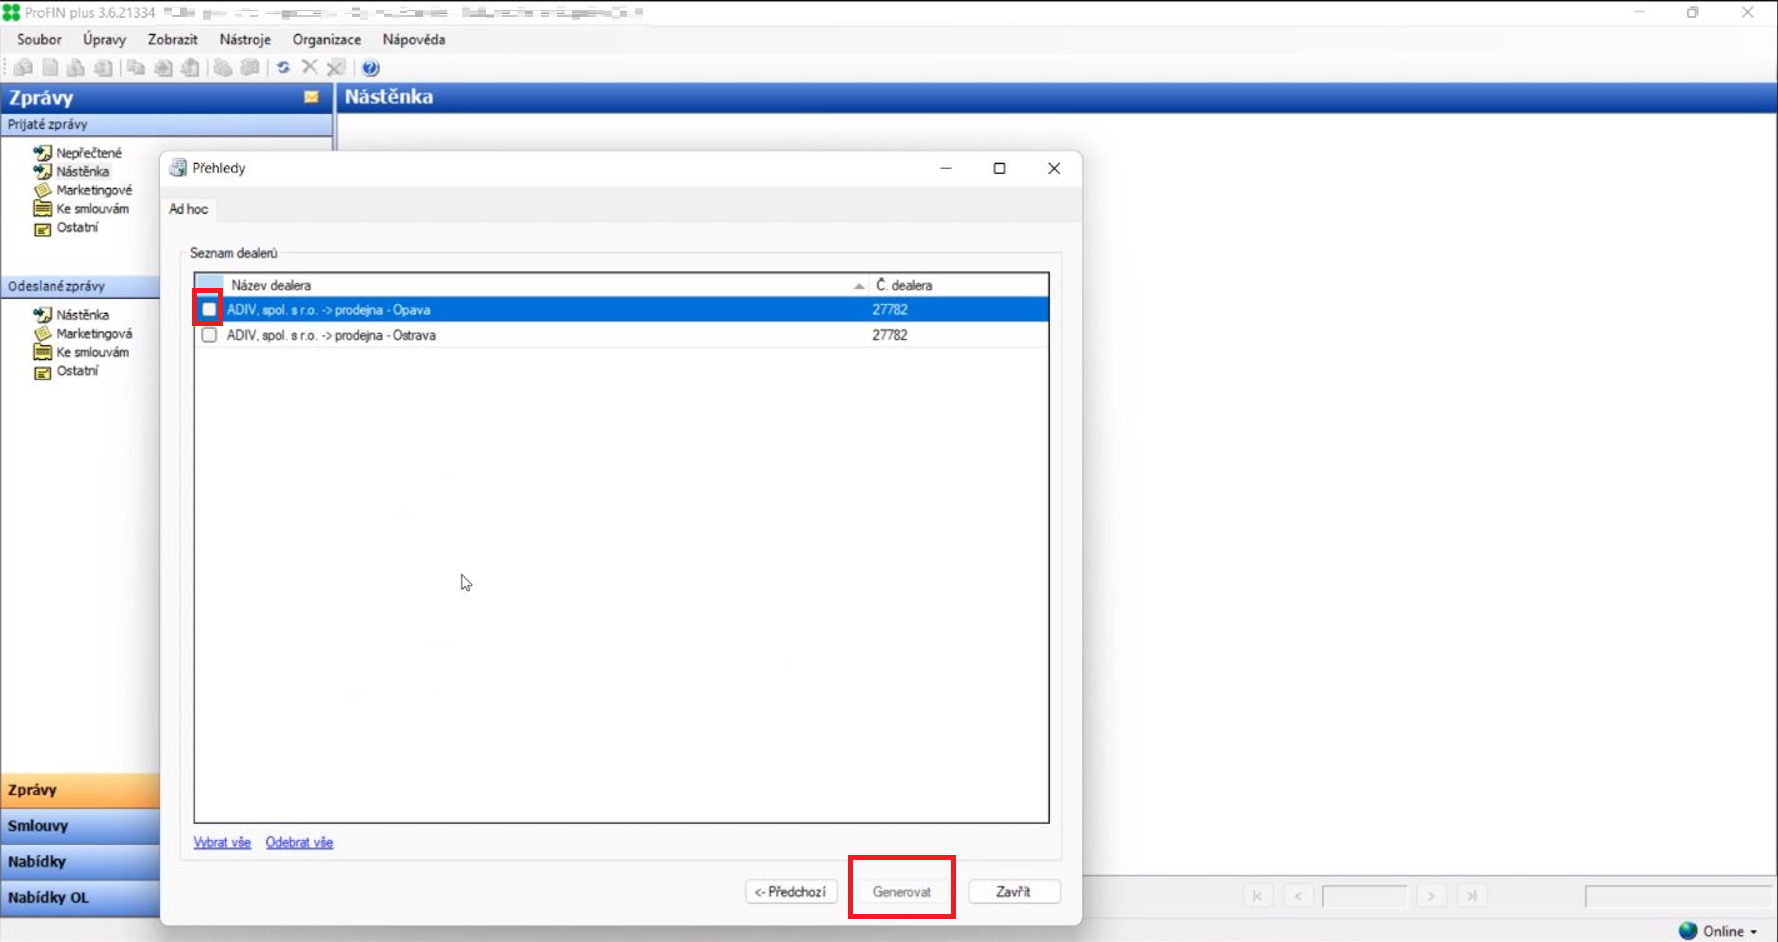
Task: Click the refresh arrows toolbar icon
Action: (x=283, y=68)
